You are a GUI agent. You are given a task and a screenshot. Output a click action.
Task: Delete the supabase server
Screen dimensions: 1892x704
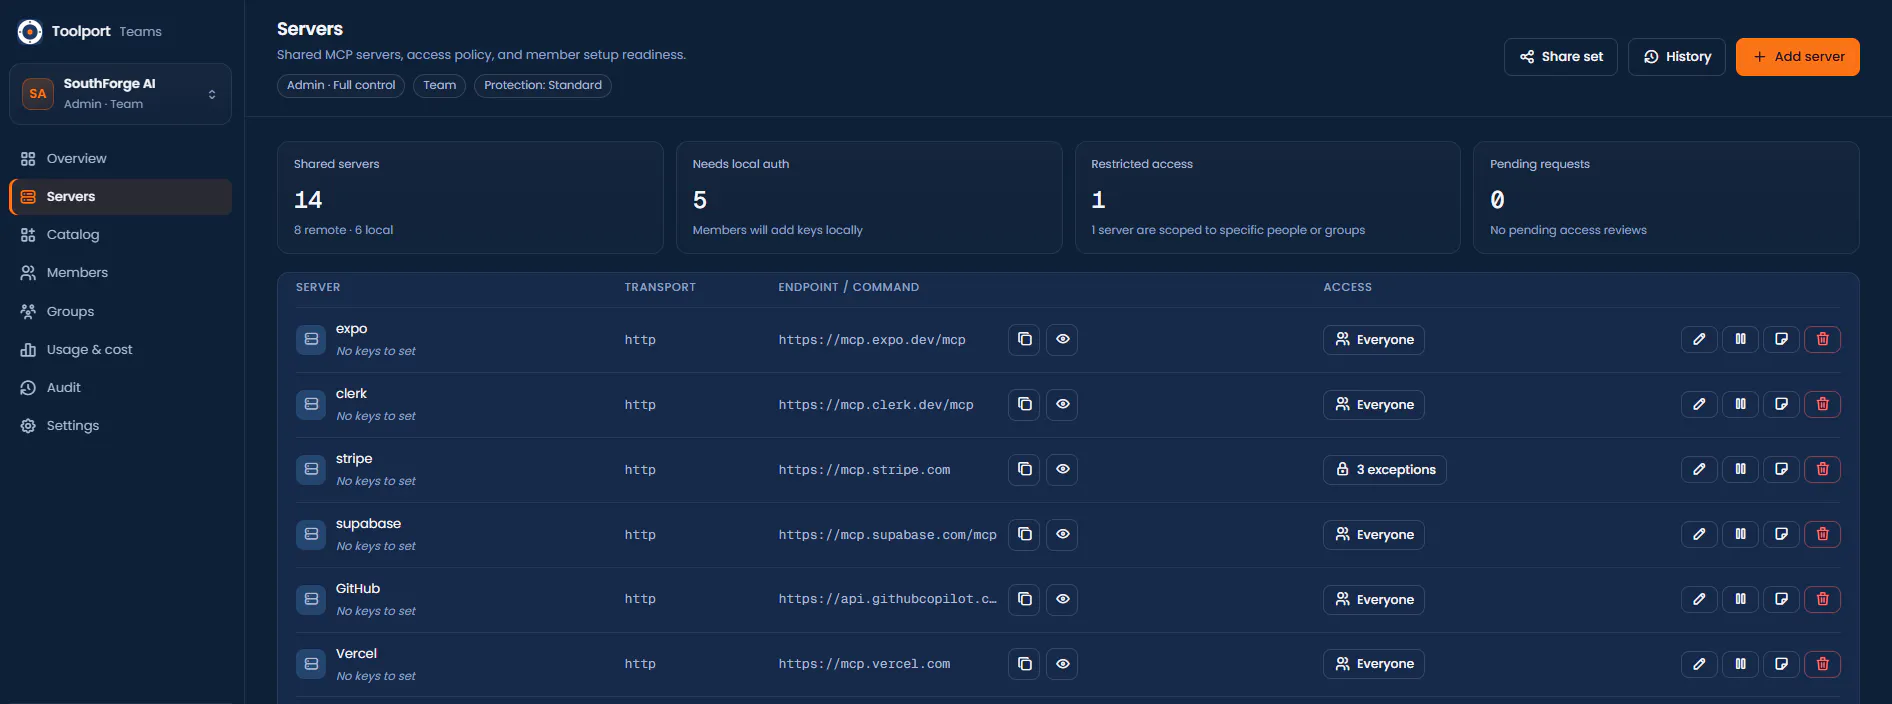point(1822,534)
